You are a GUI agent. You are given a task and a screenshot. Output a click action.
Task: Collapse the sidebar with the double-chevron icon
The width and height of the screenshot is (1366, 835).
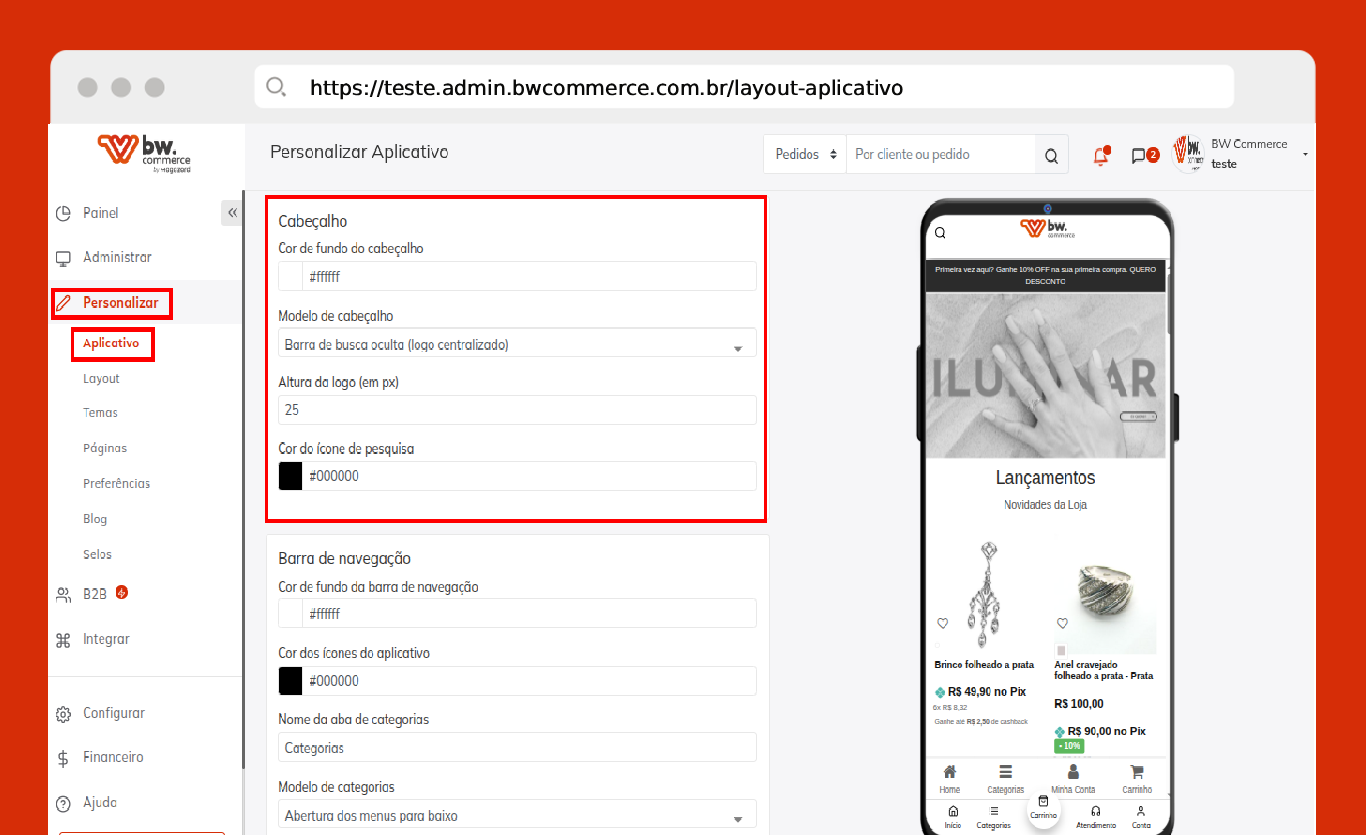pyautogui.click(x=232, y=213)
